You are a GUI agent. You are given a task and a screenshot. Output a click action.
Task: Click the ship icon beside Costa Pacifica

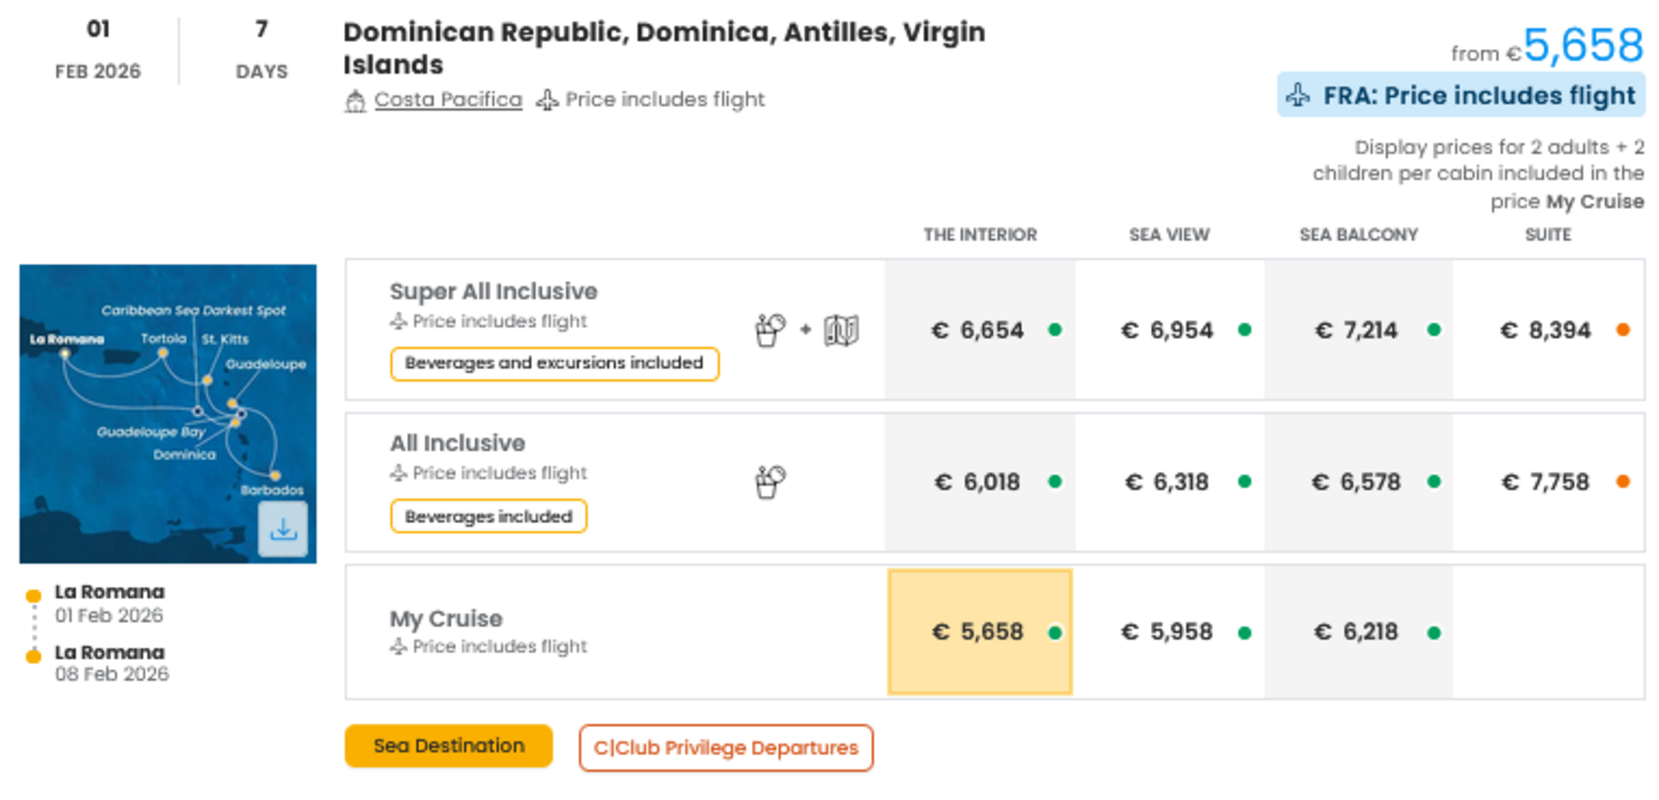(355, 101)
